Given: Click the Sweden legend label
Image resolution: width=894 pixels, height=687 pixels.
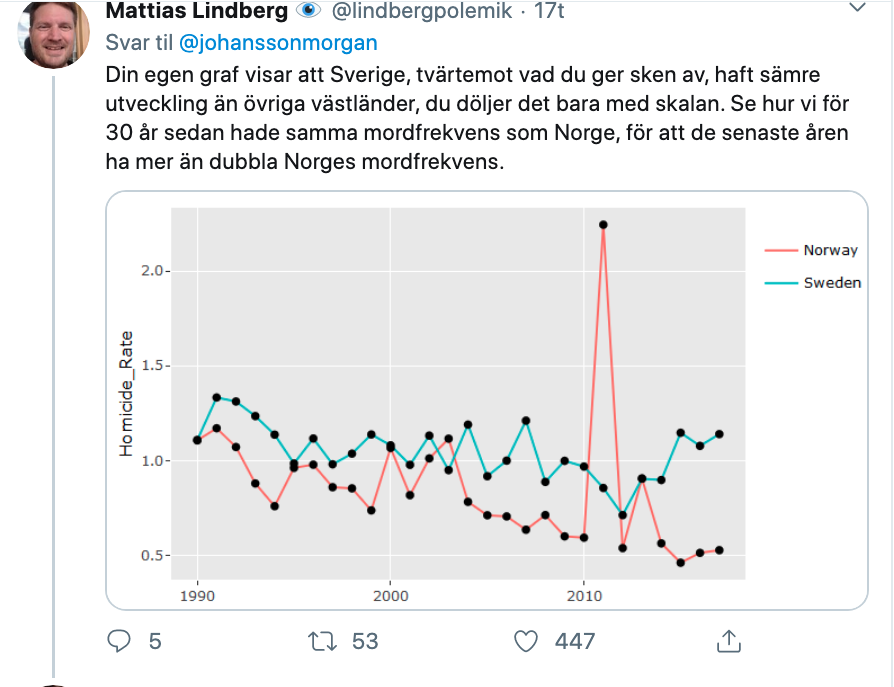Looking at the screenshot, I should [832, 283].
